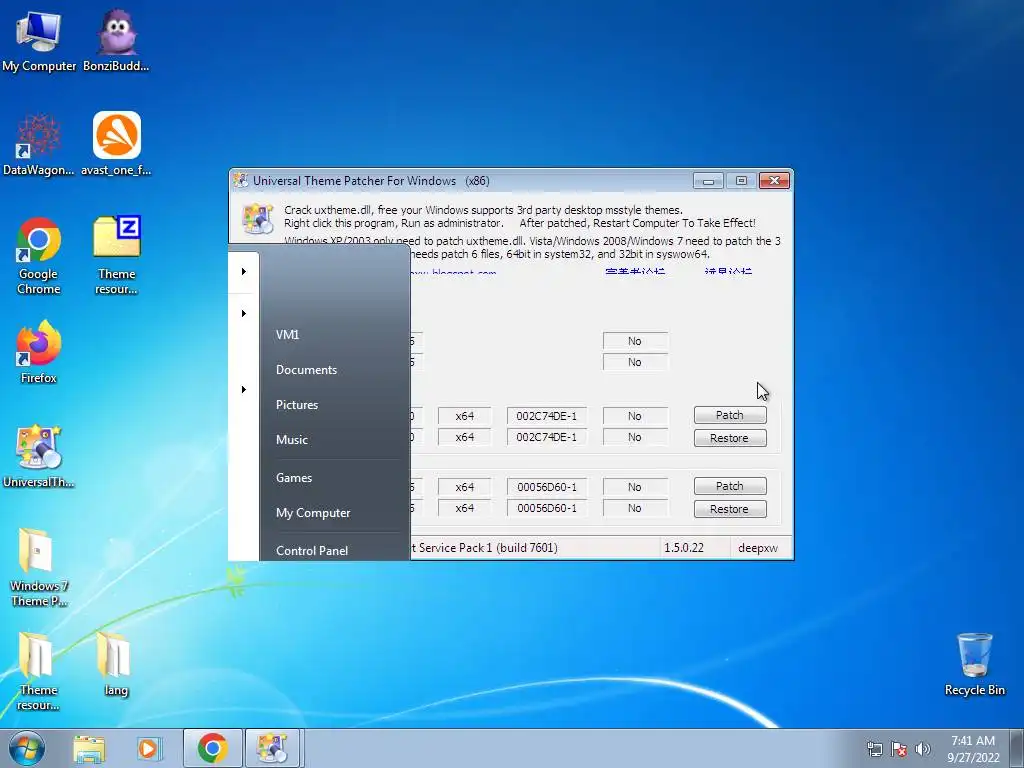Image resolution: width=1024 pixels, height=768 pixels.
Task: Click the Universal Theme Patcher title bar icon
Action: 241,181
